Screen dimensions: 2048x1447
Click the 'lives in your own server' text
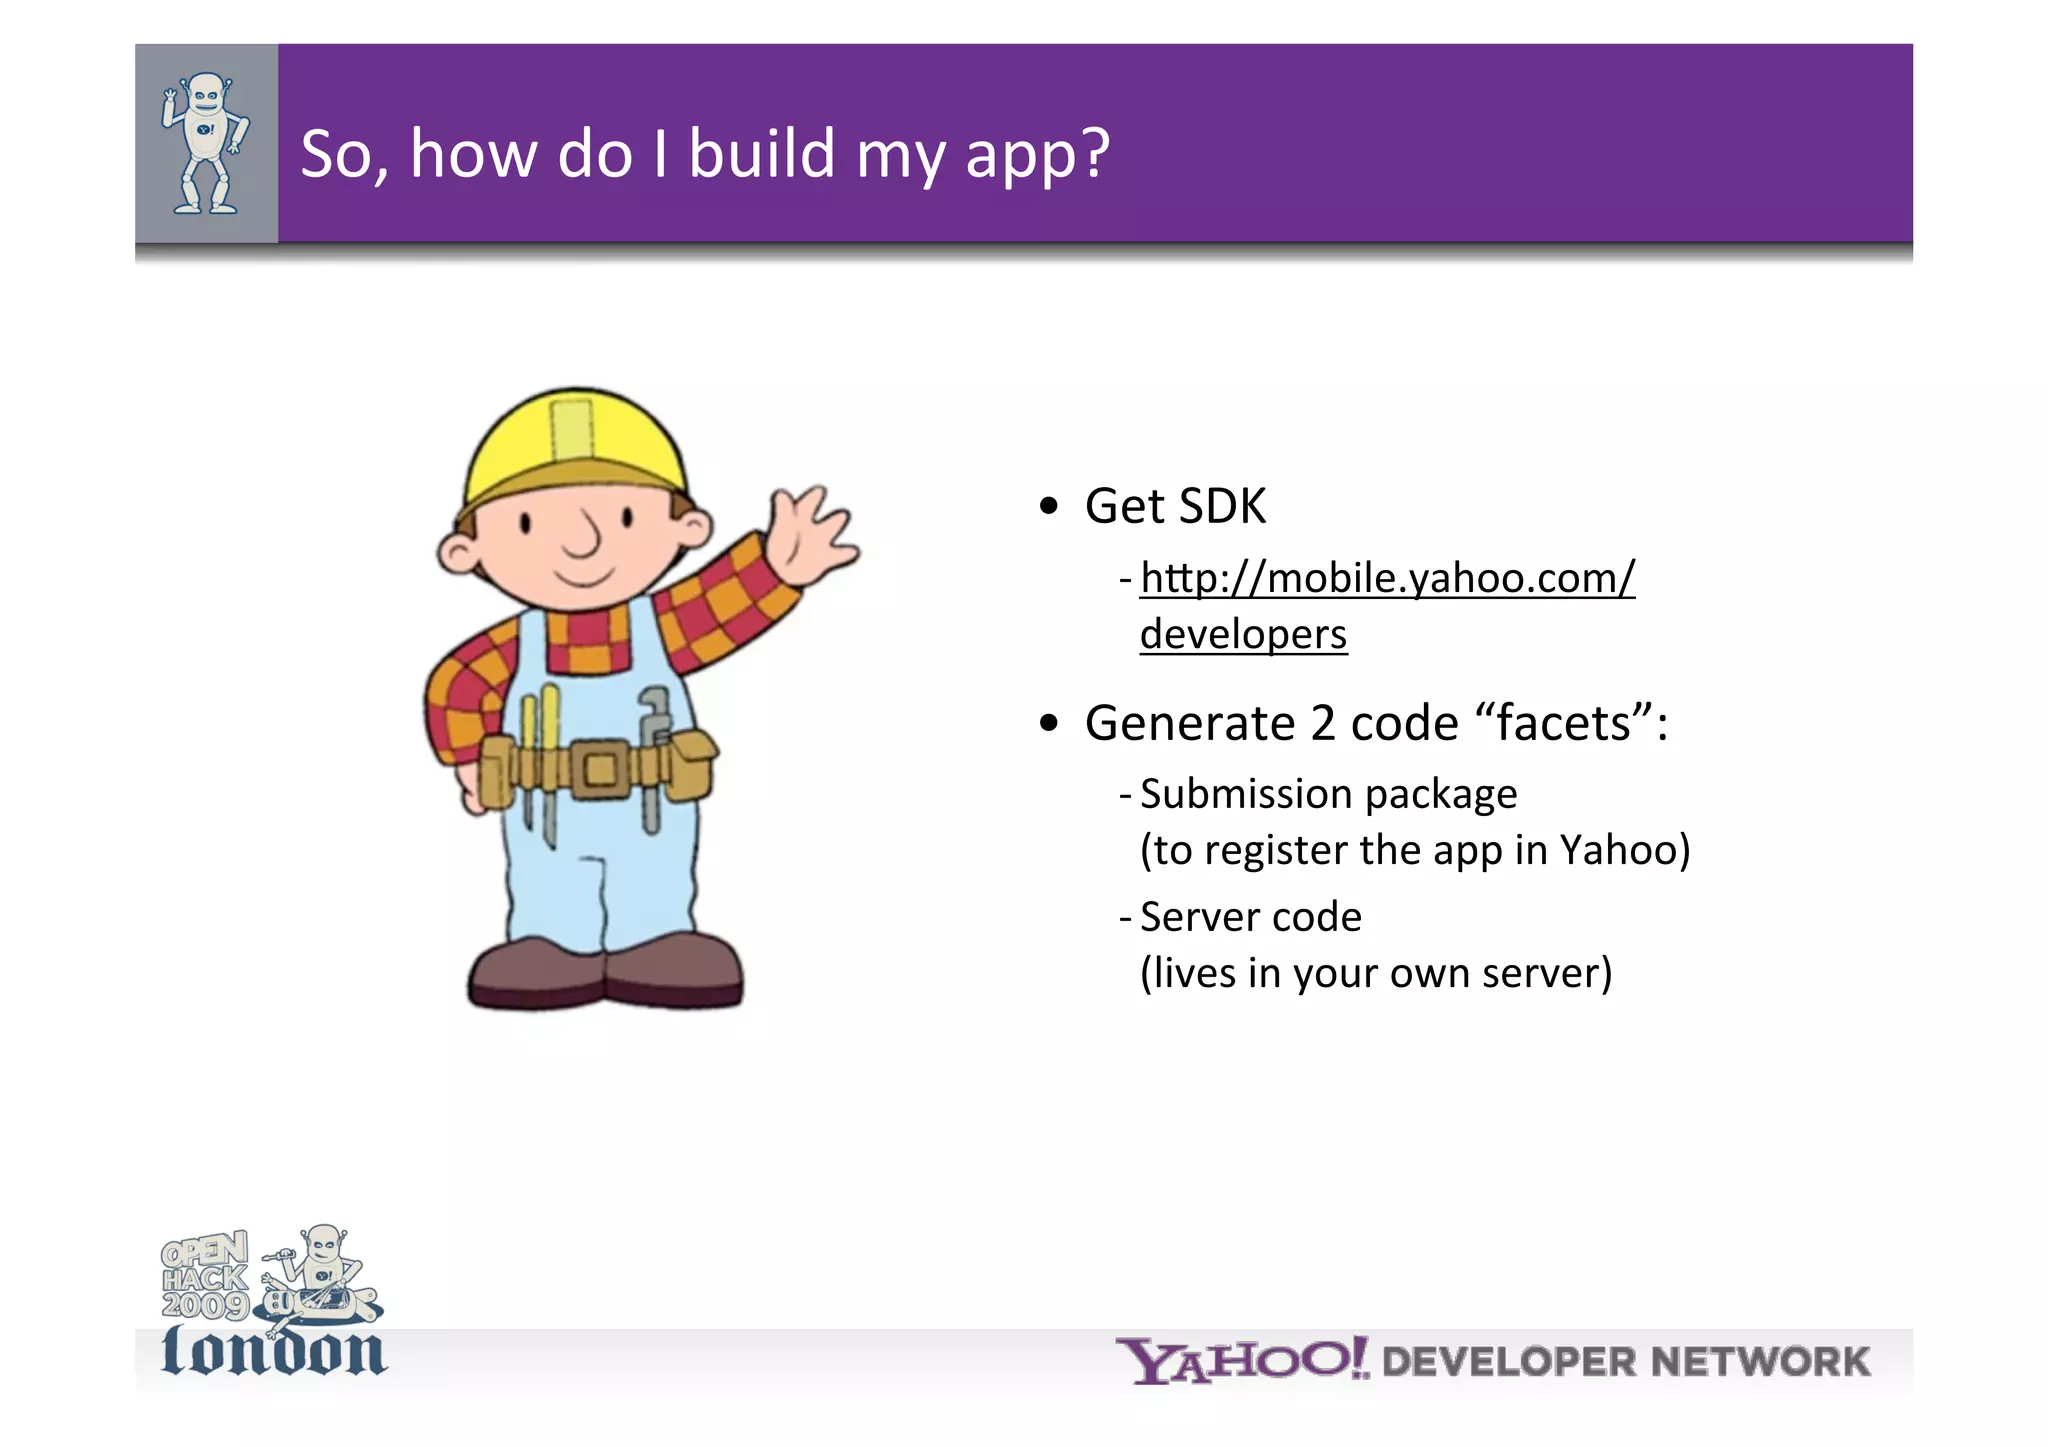click(x=1376, y=973)
